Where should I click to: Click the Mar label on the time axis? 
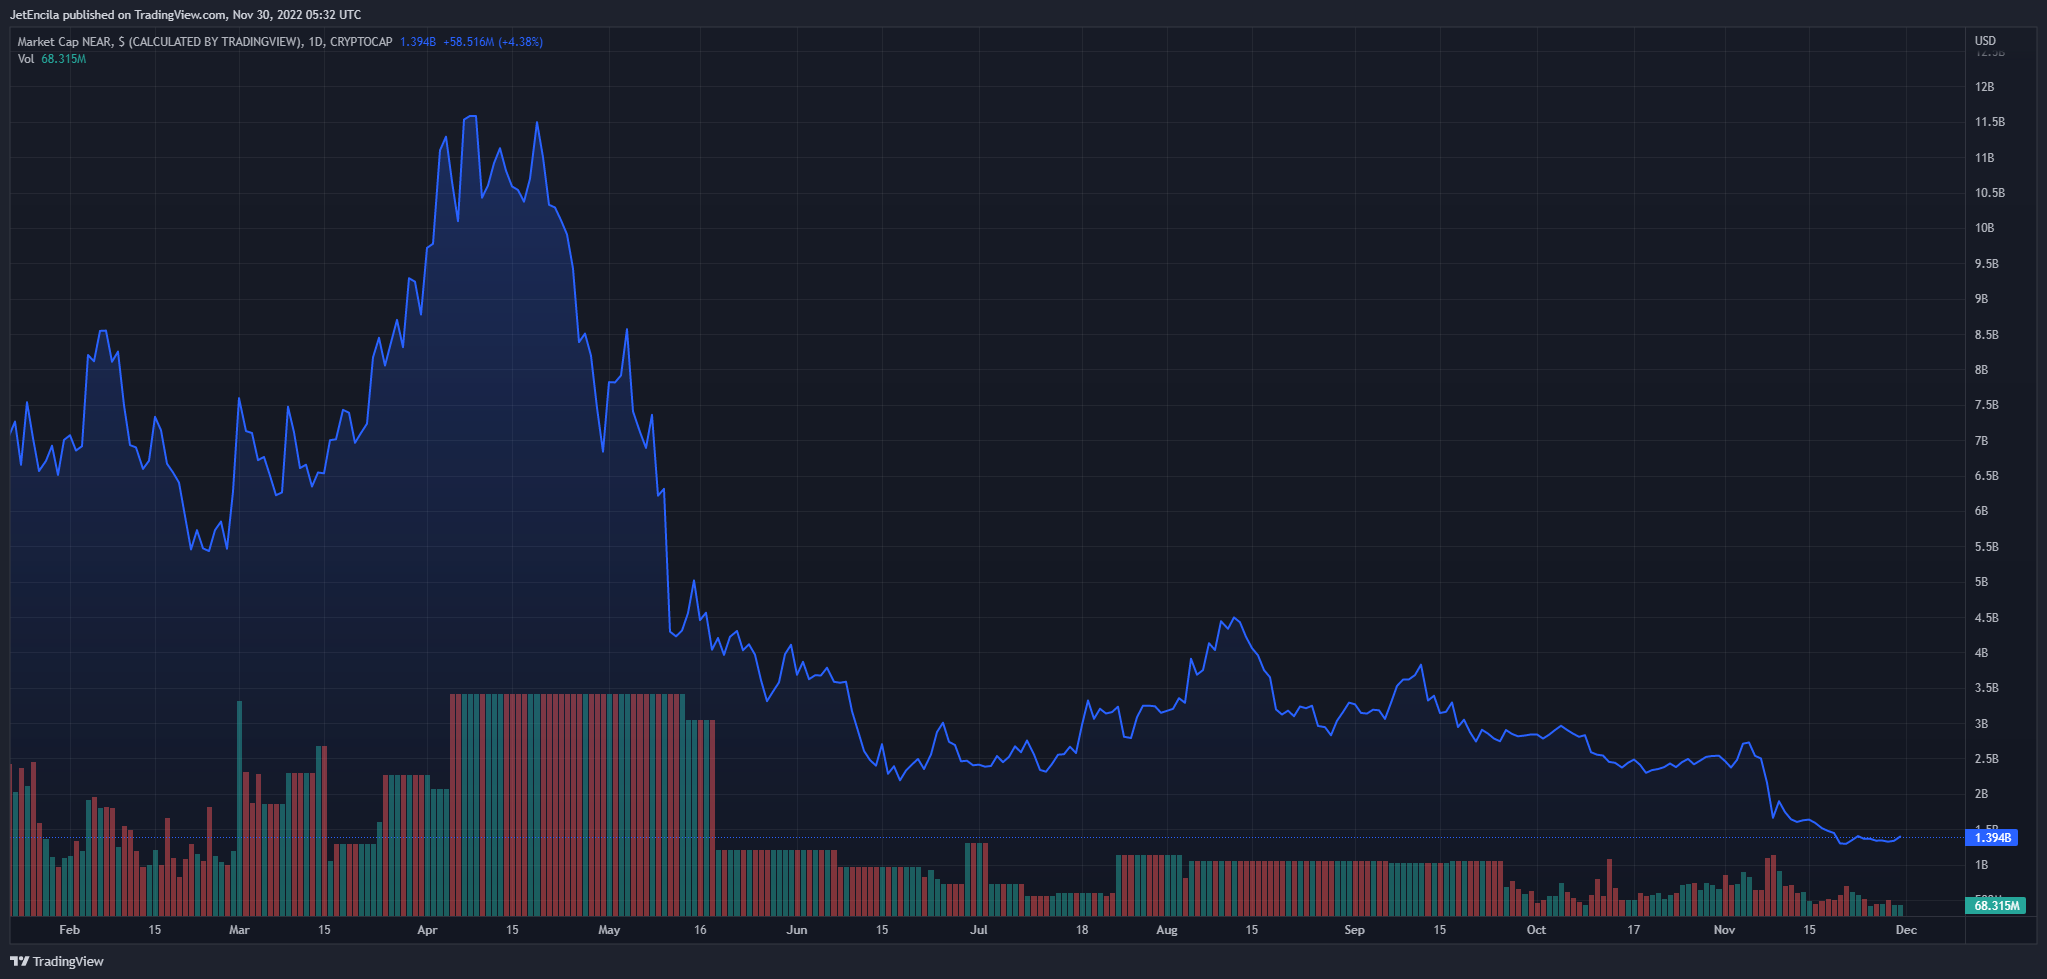(239, 930)
